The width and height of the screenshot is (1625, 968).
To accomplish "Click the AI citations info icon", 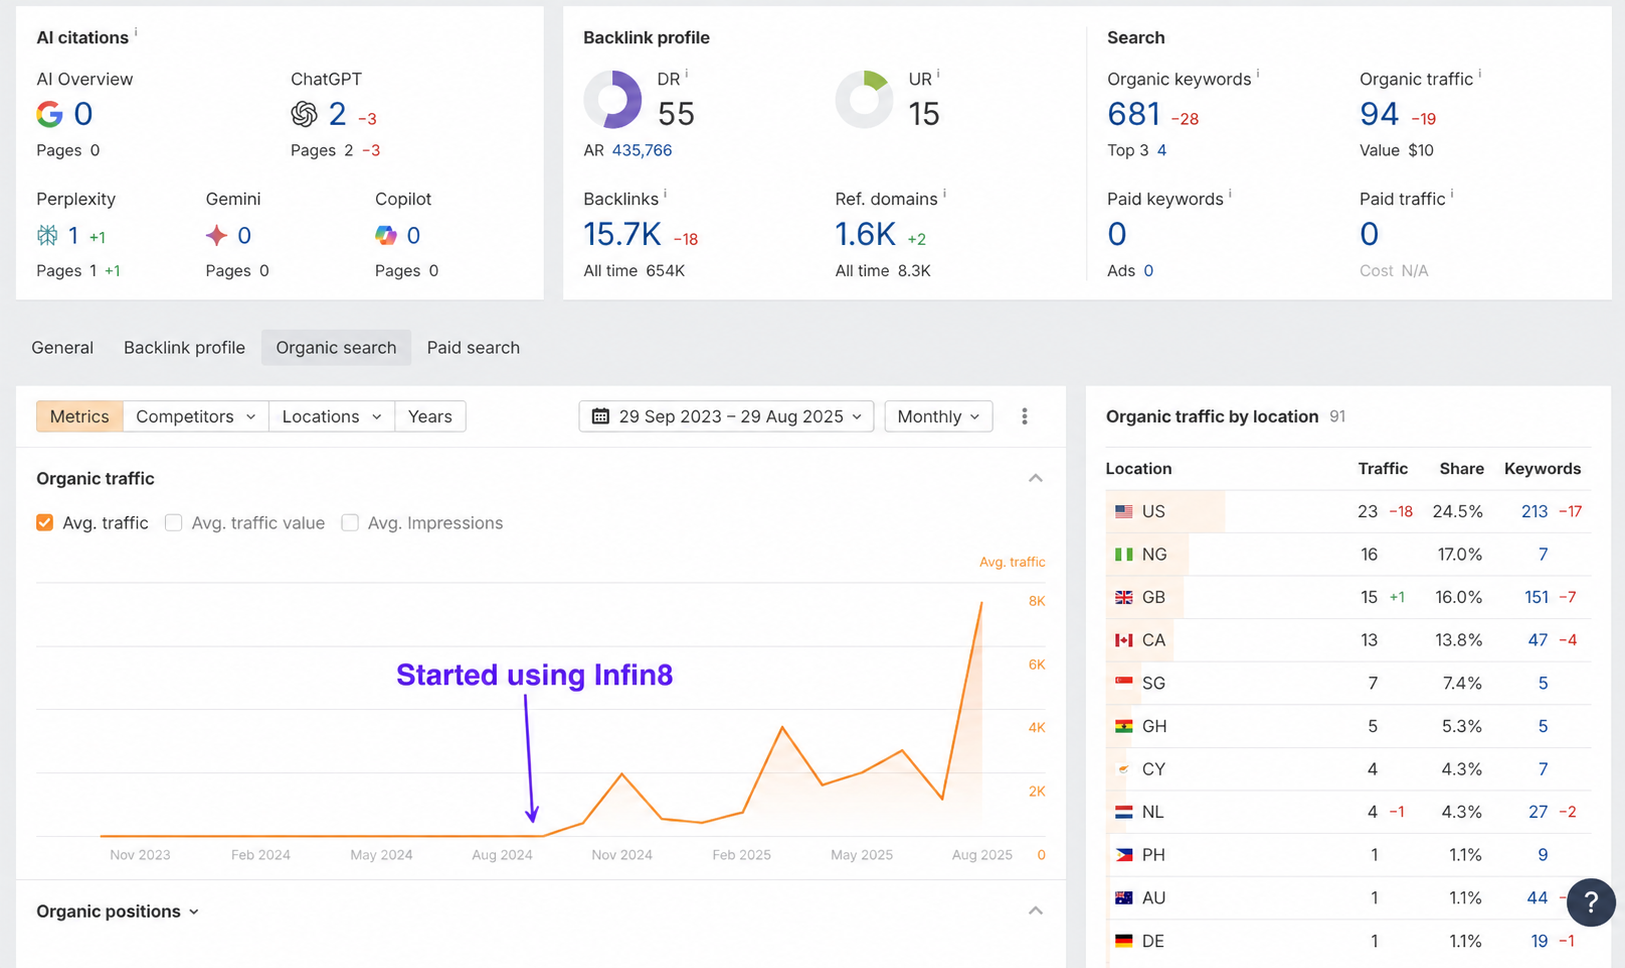I will pyautogui.click(x=136, y=32).
